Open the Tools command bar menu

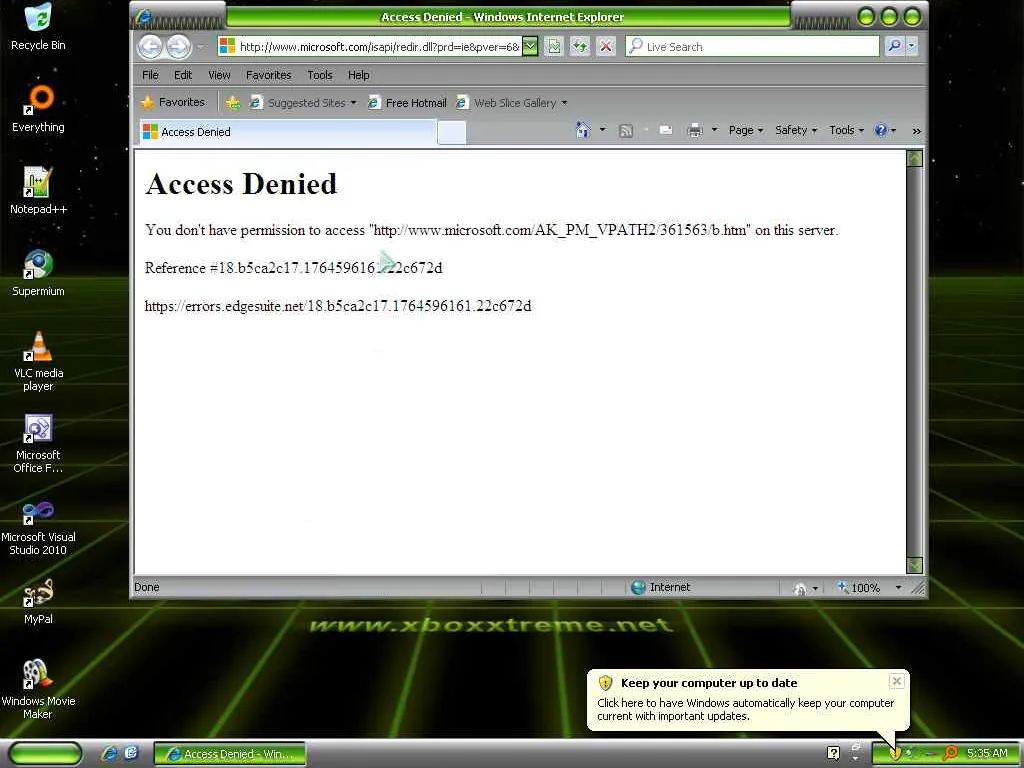pyautogui.click(x=846, y=130)
